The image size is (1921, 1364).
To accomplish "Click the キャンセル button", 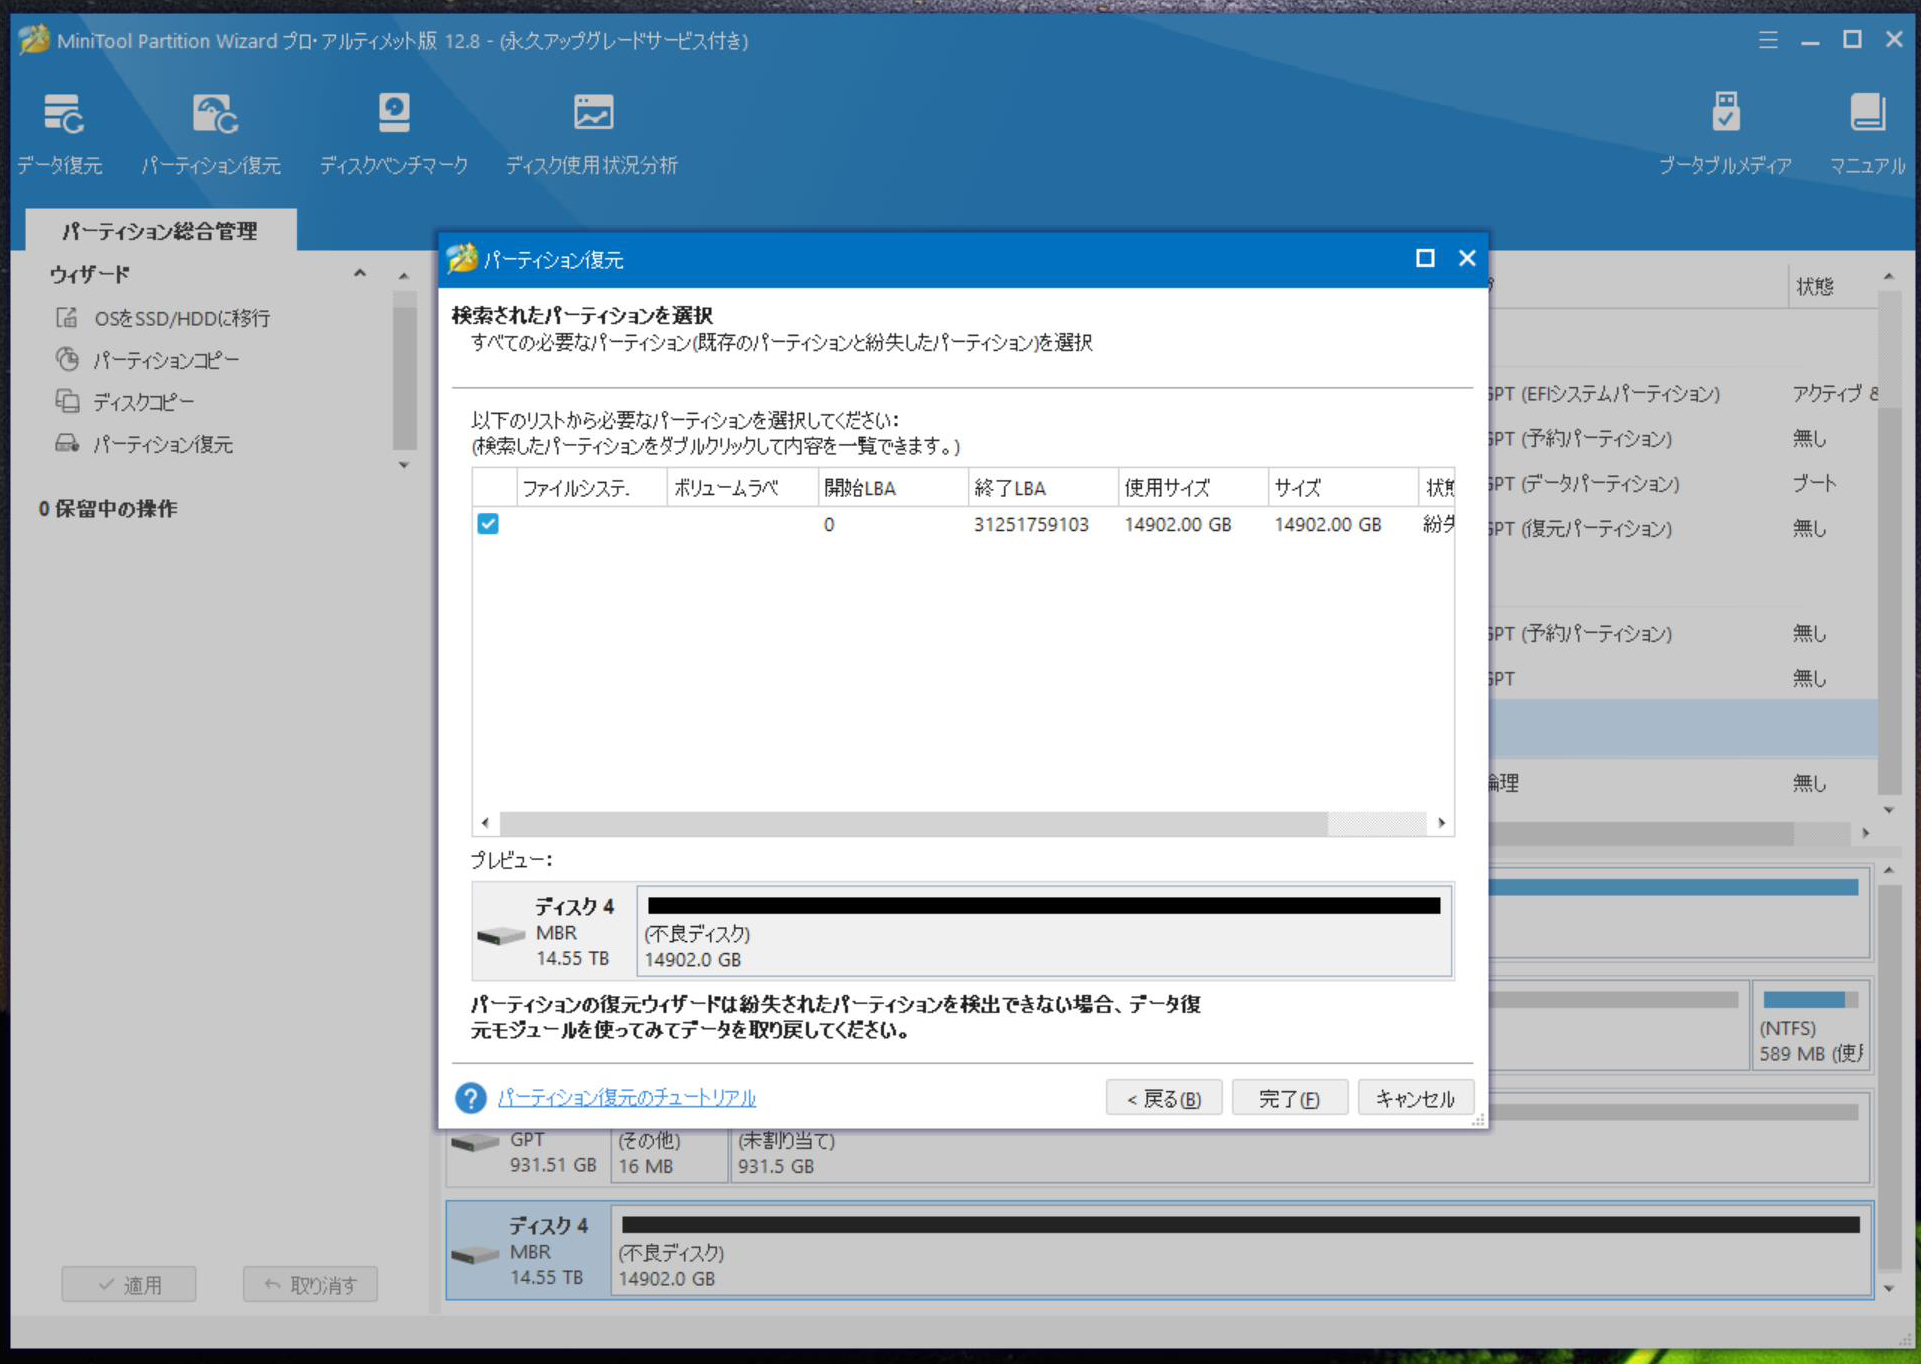I will (x=1416, y=1098).
